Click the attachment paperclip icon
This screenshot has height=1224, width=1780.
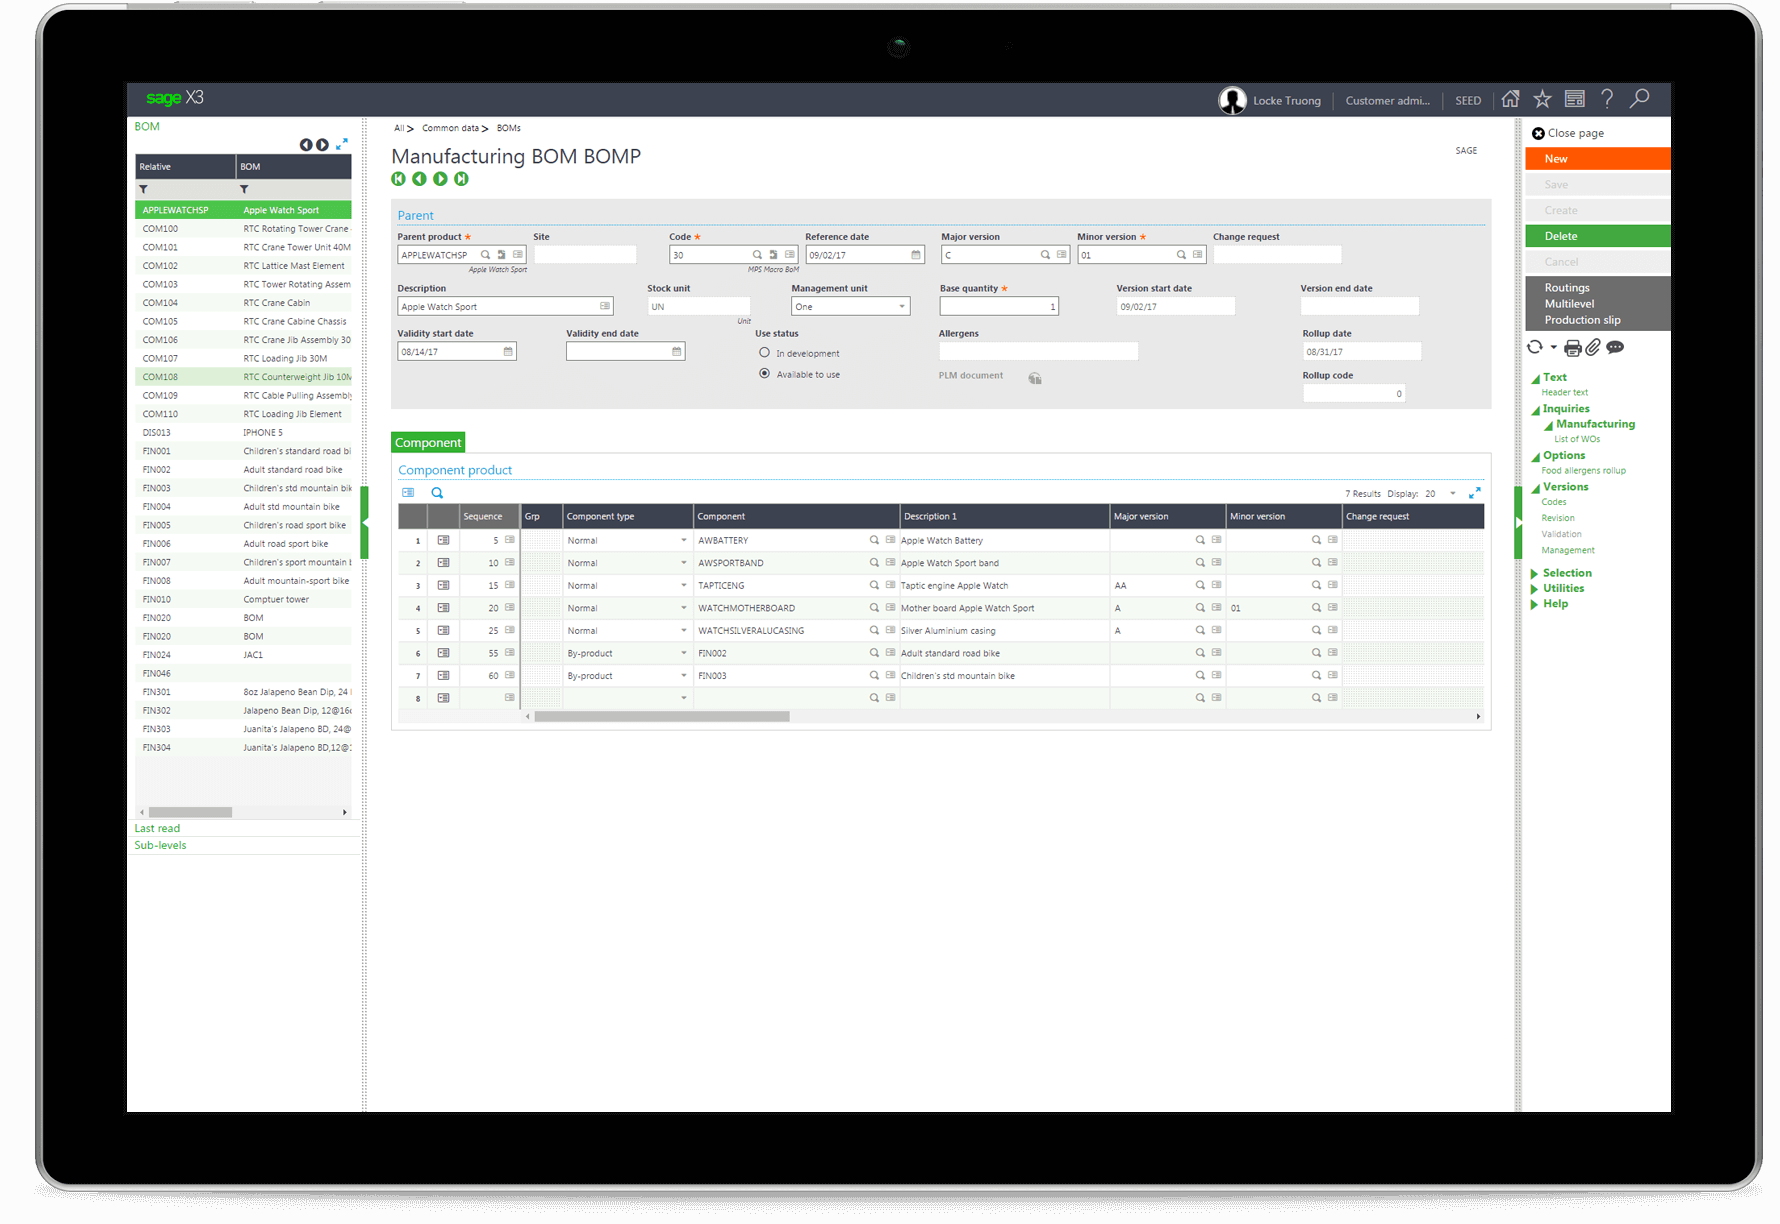coord(1593,347)
